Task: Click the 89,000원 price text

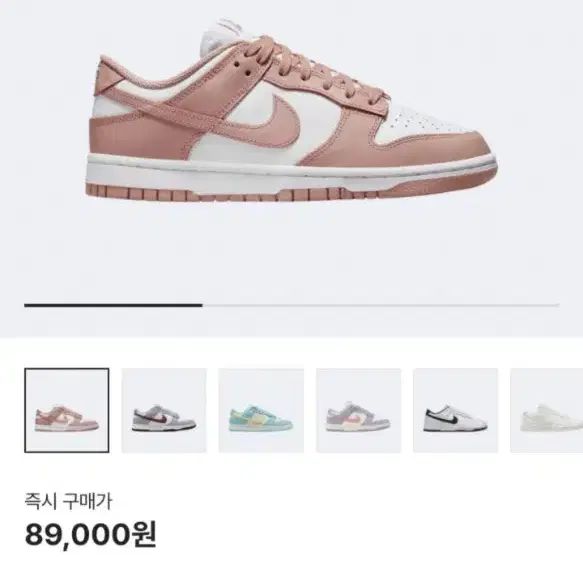Action: click(91, 534)
